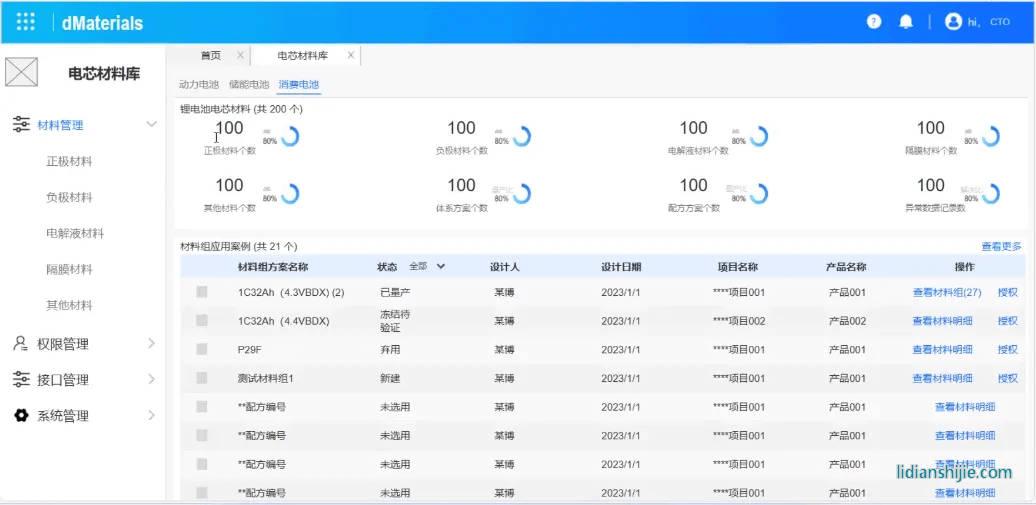The image size is (1036, 505).
Task: Select the 储能电池 sub-tab
Action: (249, 85)
